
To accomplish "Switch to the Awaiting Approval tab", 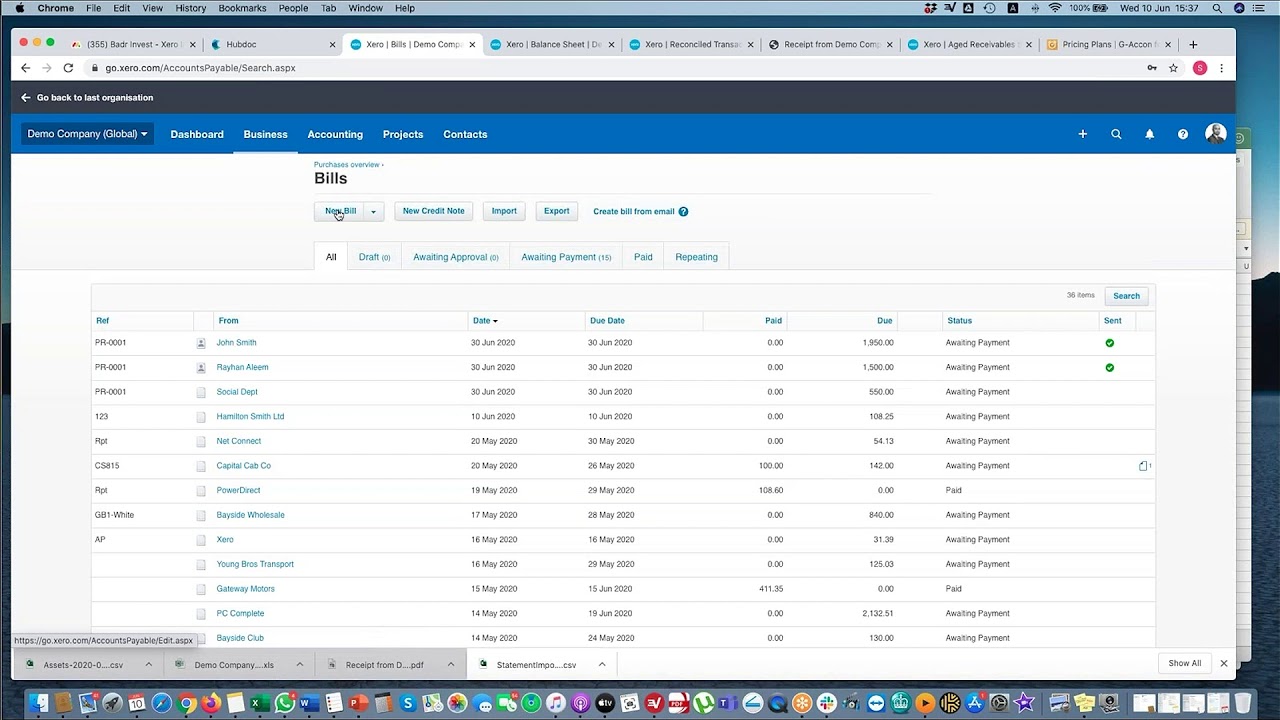I will tap(455, 257).
